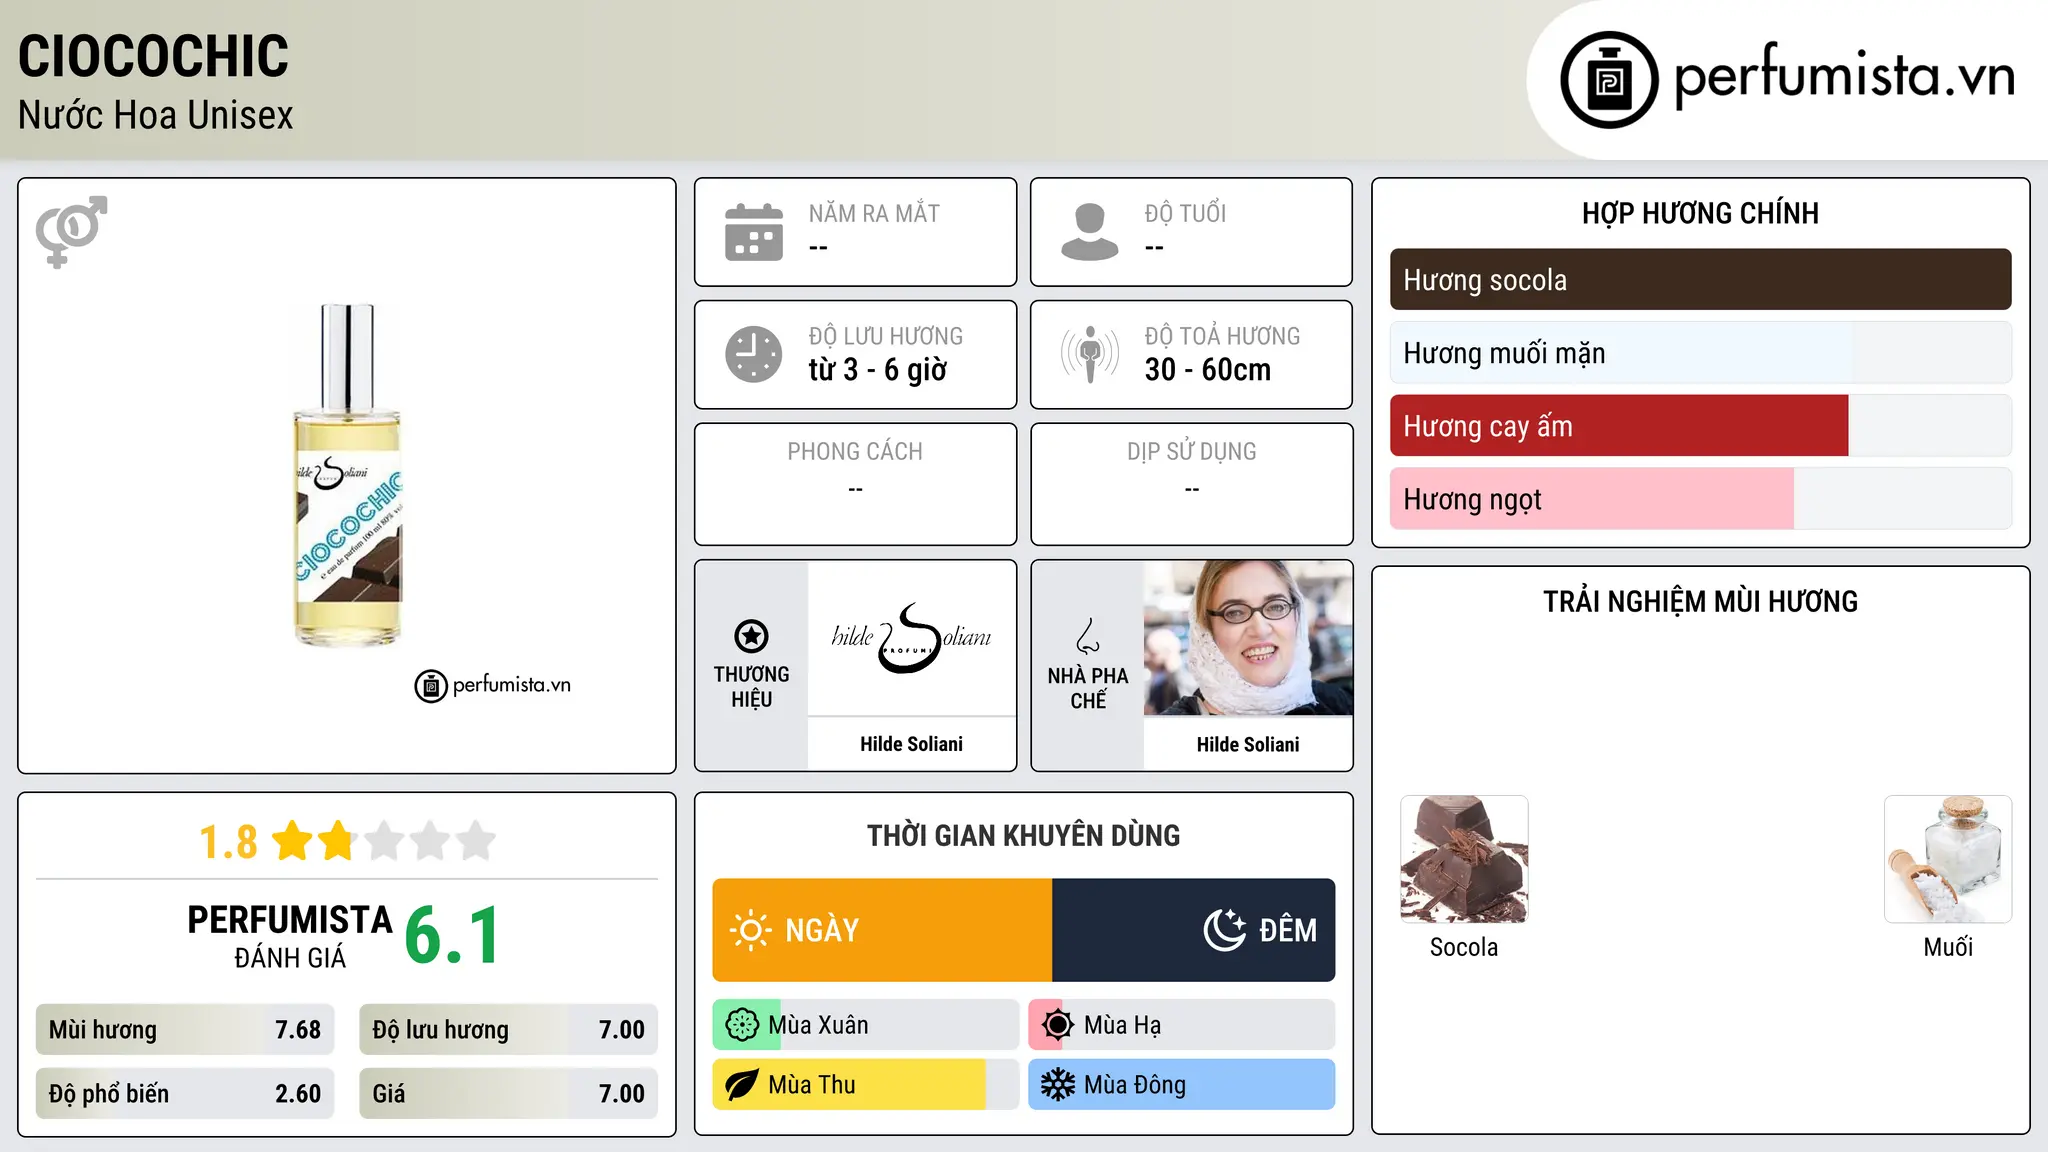The image size is (2048, 1152).
Task: Click the CIOCOCHIC title heading
Action: coord(153,56)
